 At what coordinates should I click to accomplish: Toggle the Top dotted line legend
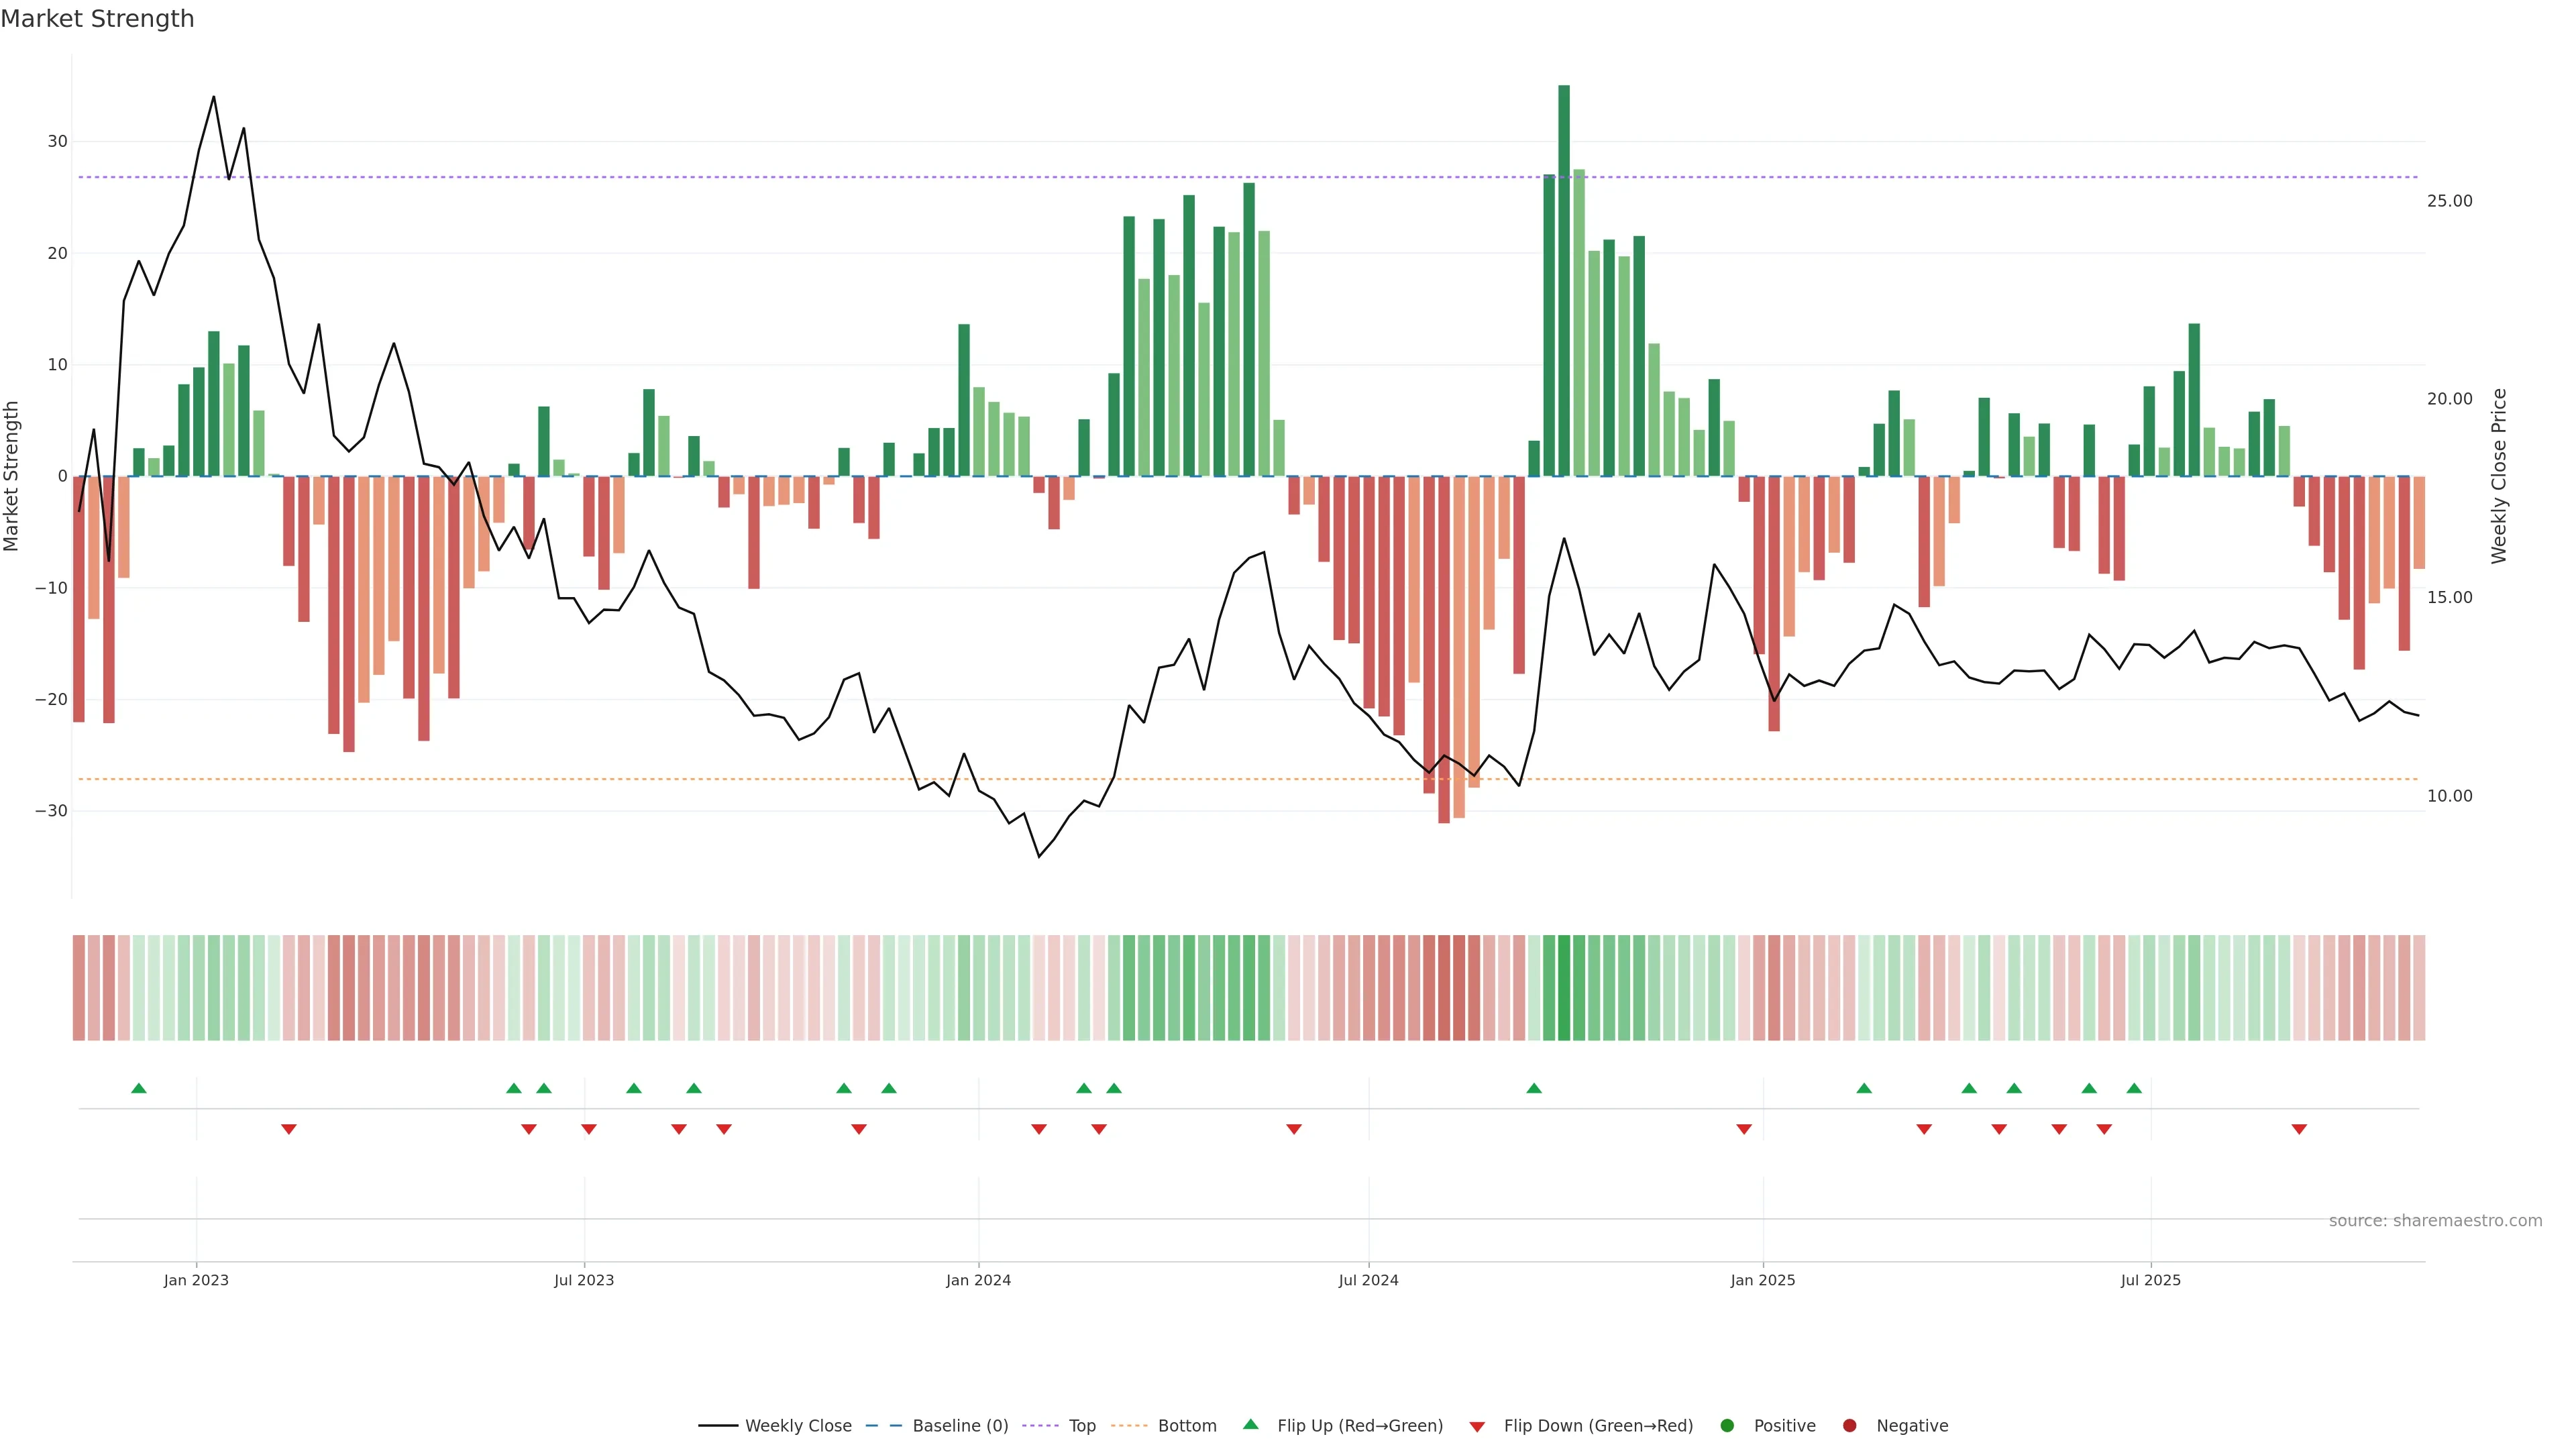click(1040, 1426)
